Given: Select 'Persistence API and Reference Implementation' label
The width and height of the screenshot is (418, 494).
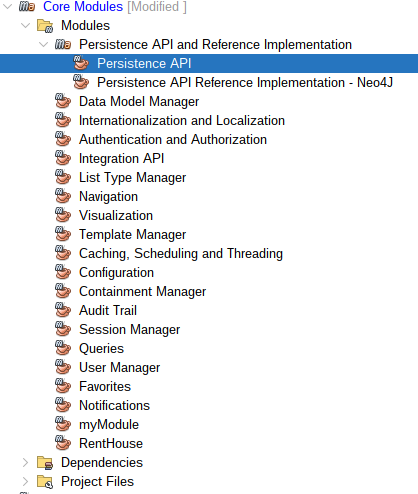Looking at the screenshot, I should [215, 45].
